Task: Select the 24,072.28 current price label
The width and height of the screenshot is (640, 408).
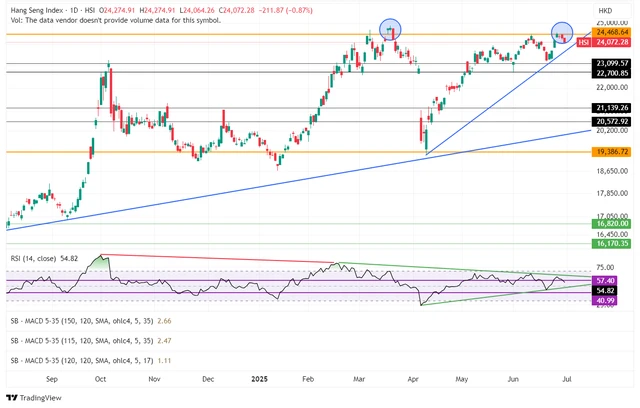Action: pos(612,42)
